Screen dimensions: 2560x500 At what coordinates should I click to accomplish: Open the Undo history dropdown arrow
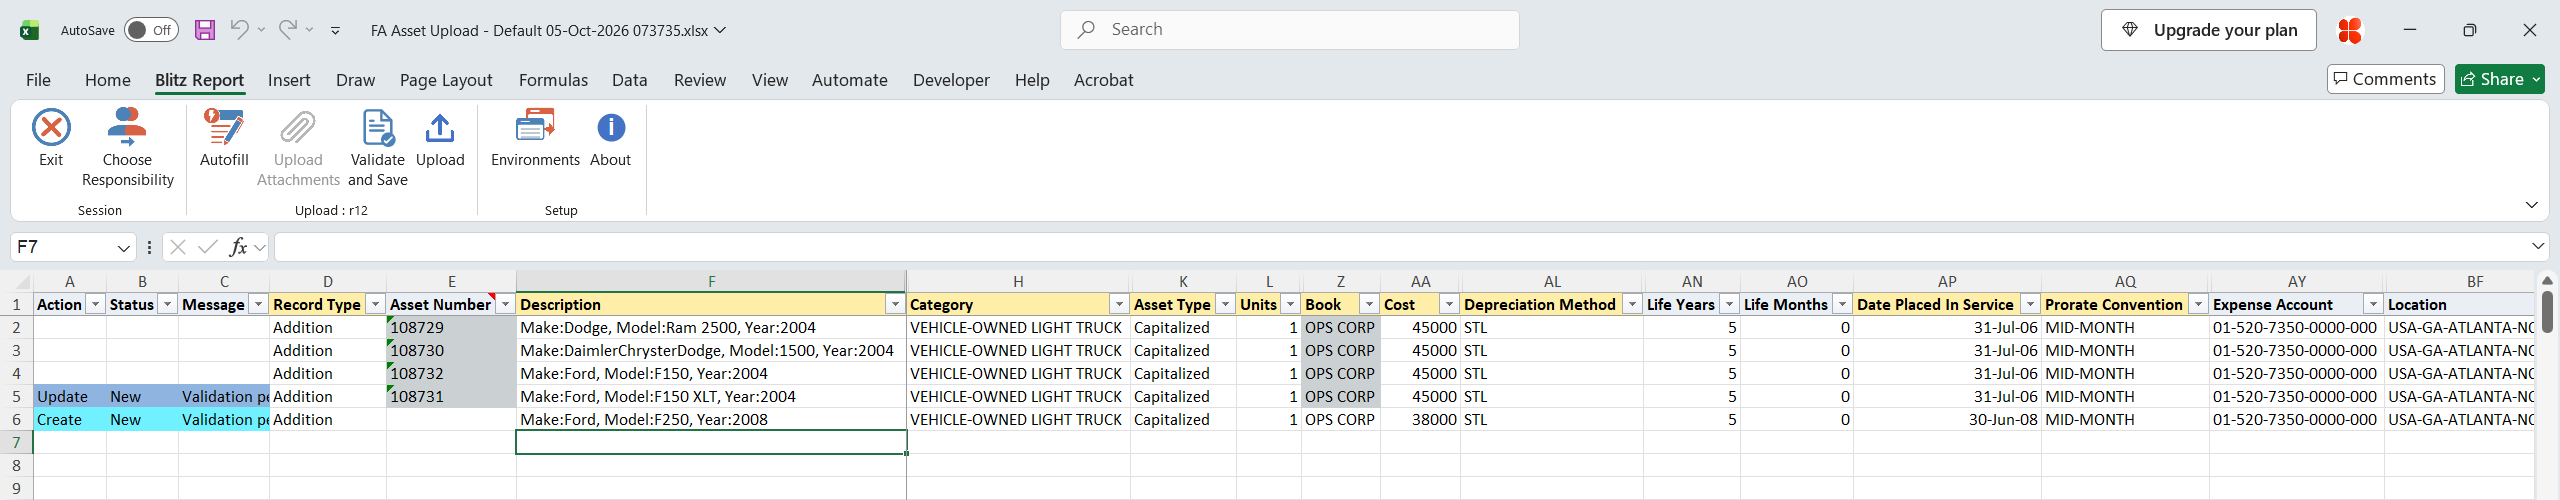(261, 30)
